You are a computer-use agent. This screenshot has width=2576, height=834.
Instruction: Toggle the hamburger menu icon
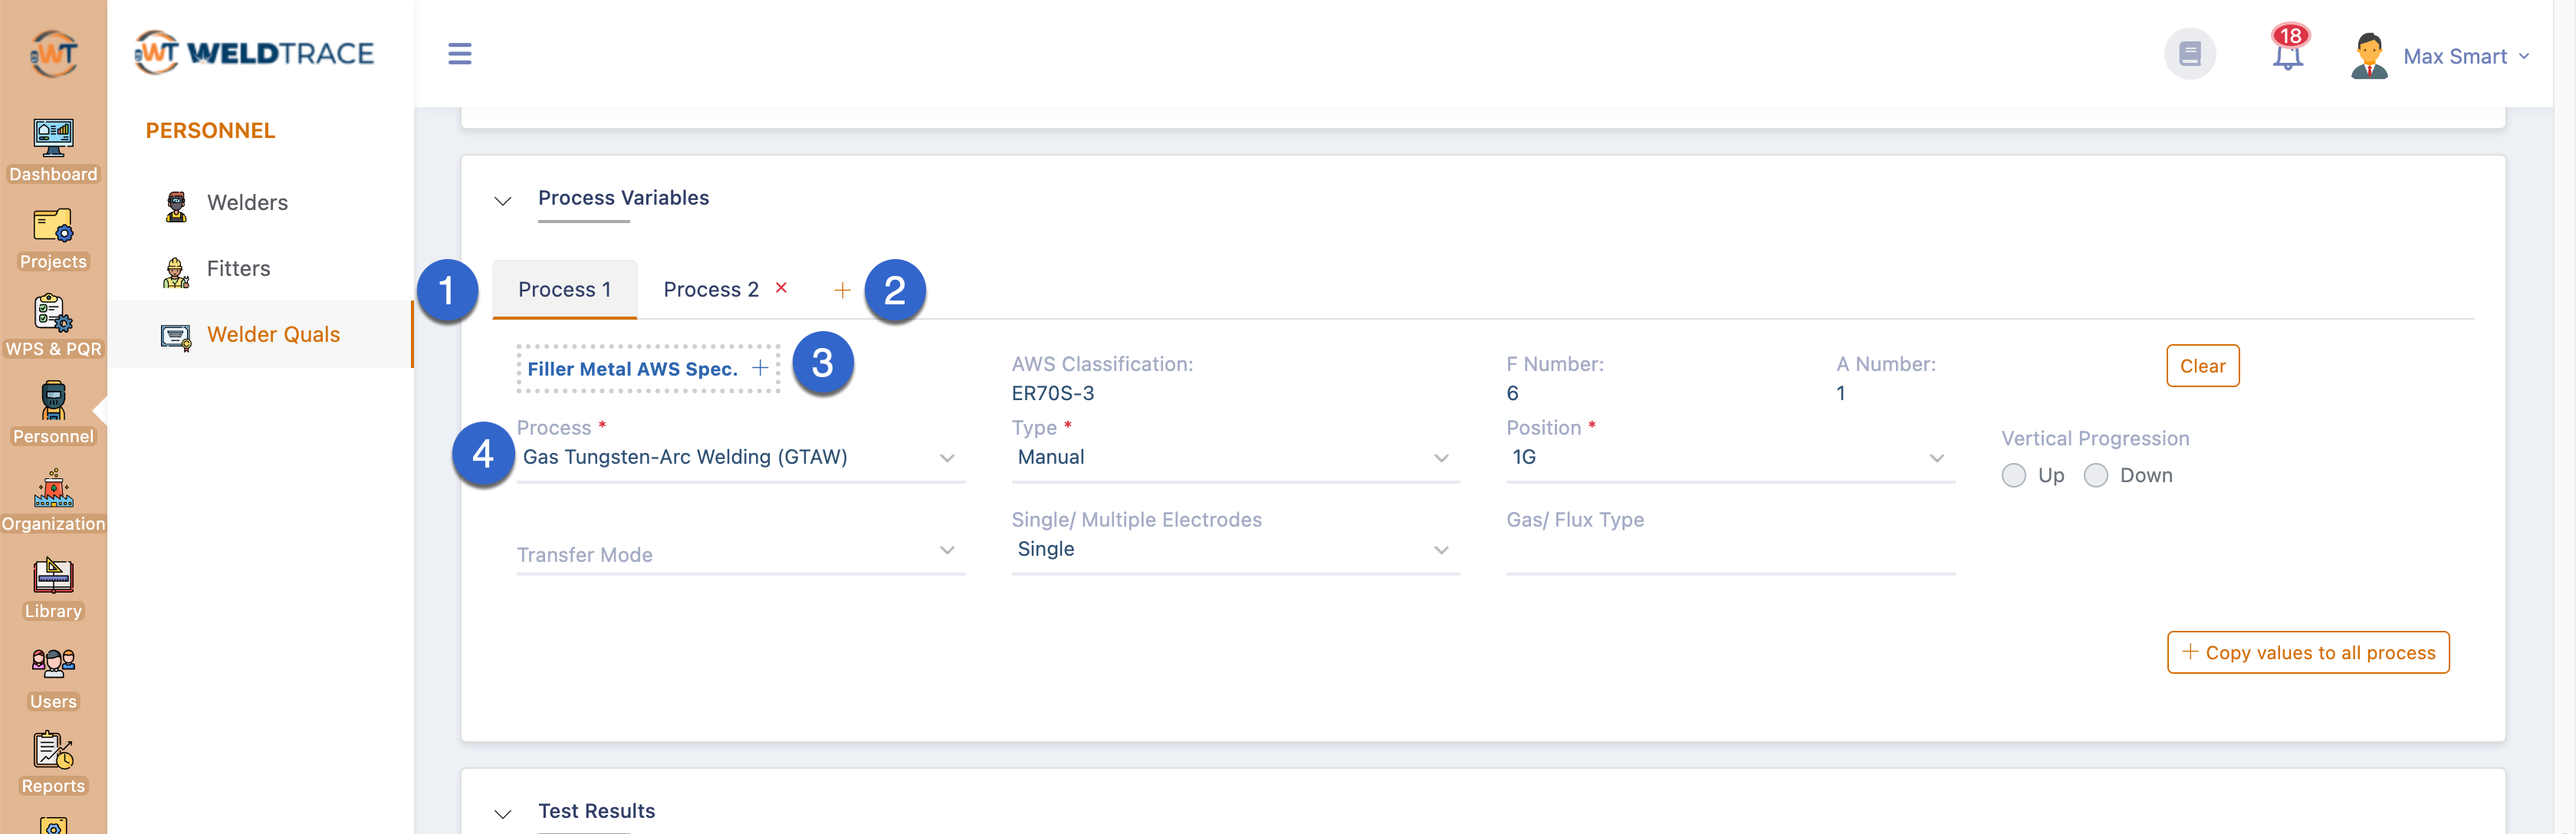459,53
